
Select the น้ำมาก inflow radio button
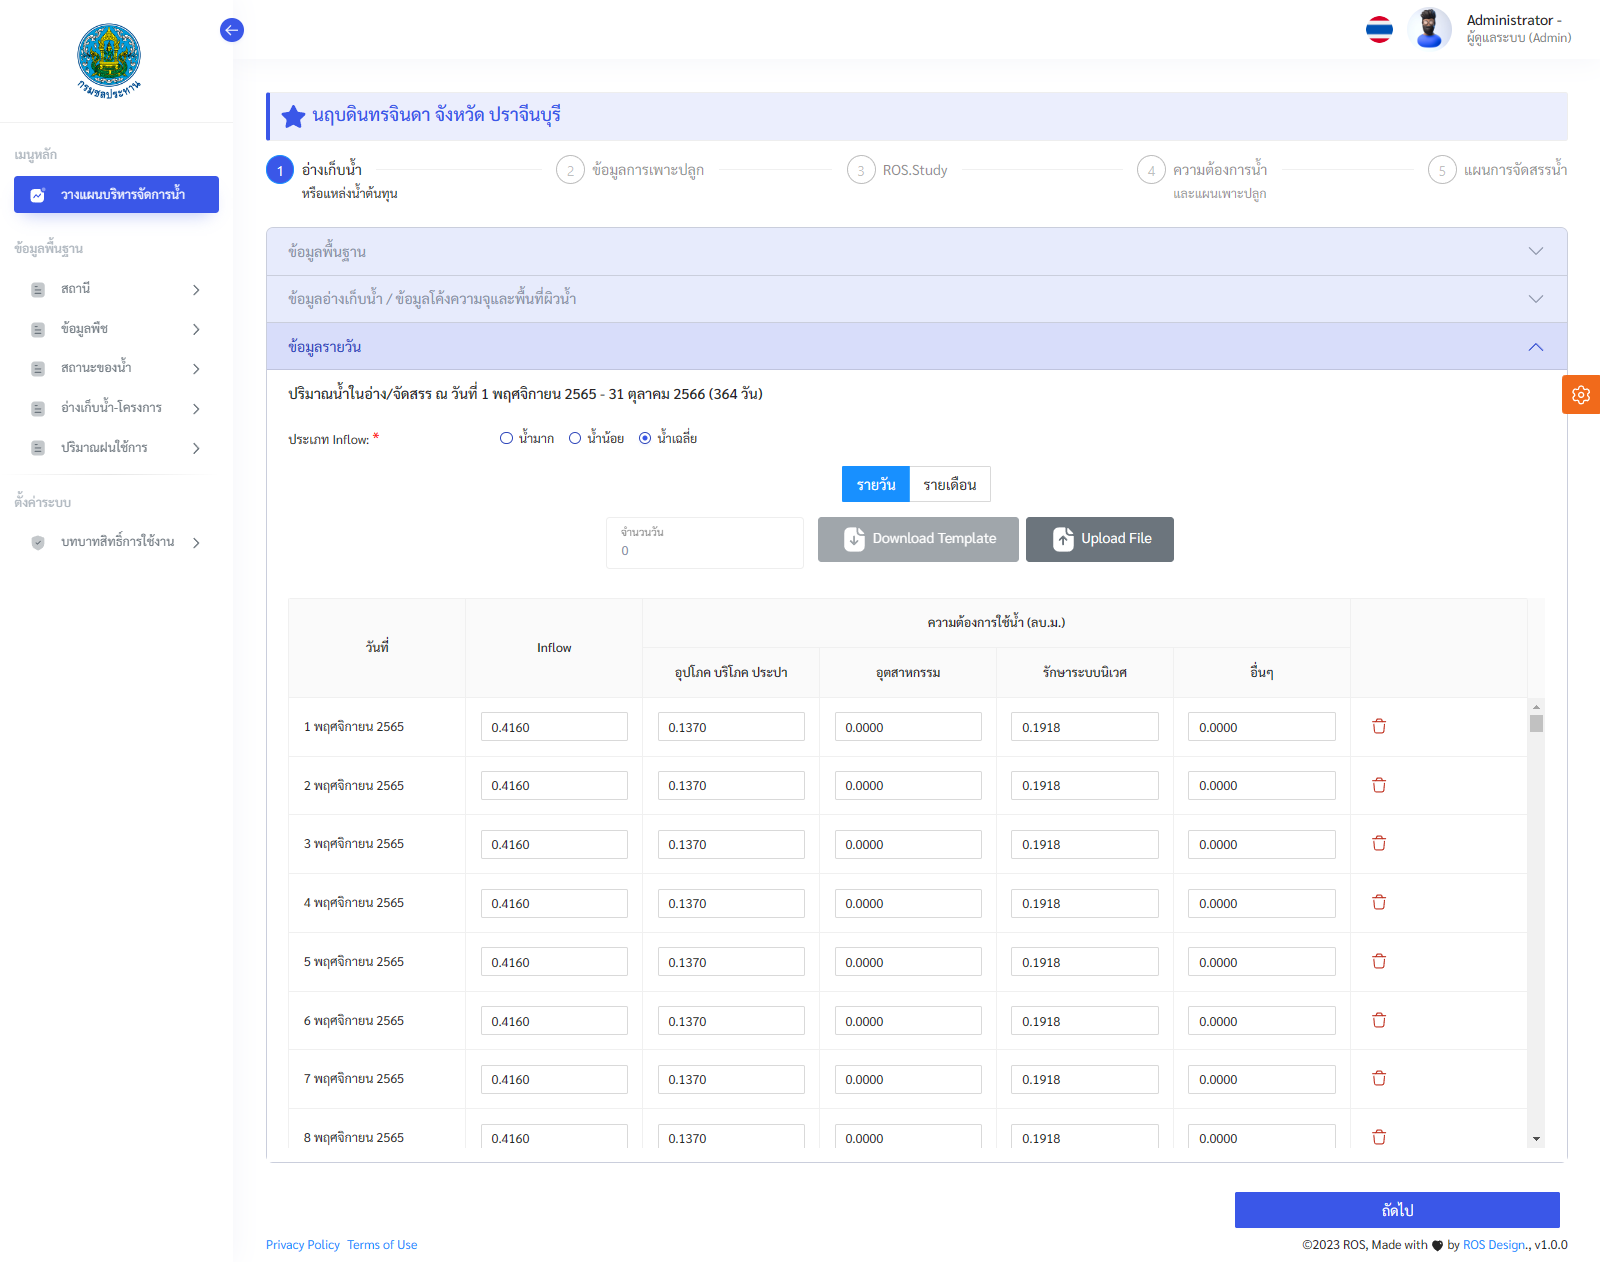pyautogui.click(x=507, y=438)
